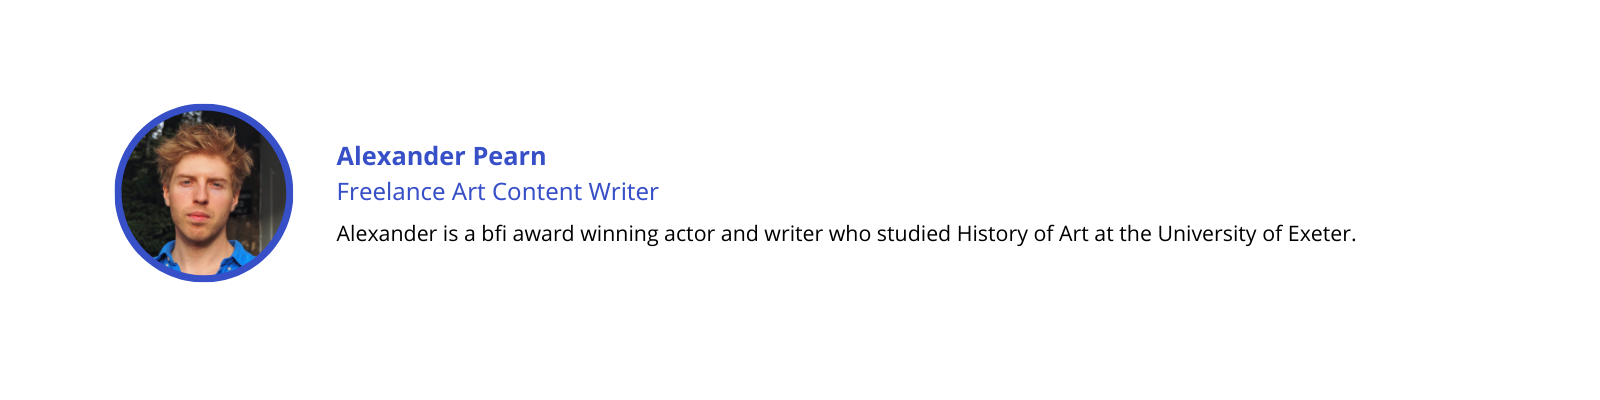Click 'Alexander' at the start of the bio
The image size is (1600, 400).
pos(387,234)
